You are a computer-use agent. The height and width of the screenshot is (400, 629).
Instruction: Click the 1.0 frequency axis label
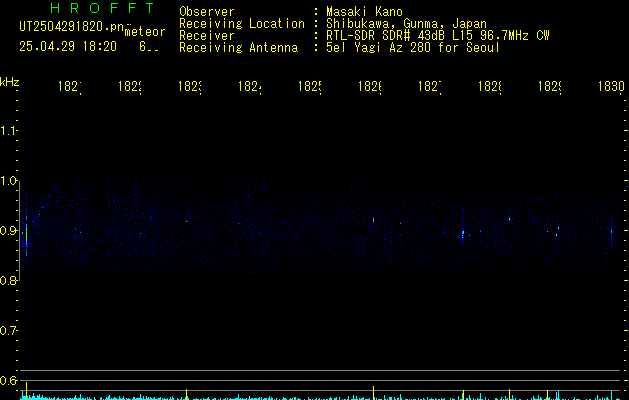(x=8, y=181)
